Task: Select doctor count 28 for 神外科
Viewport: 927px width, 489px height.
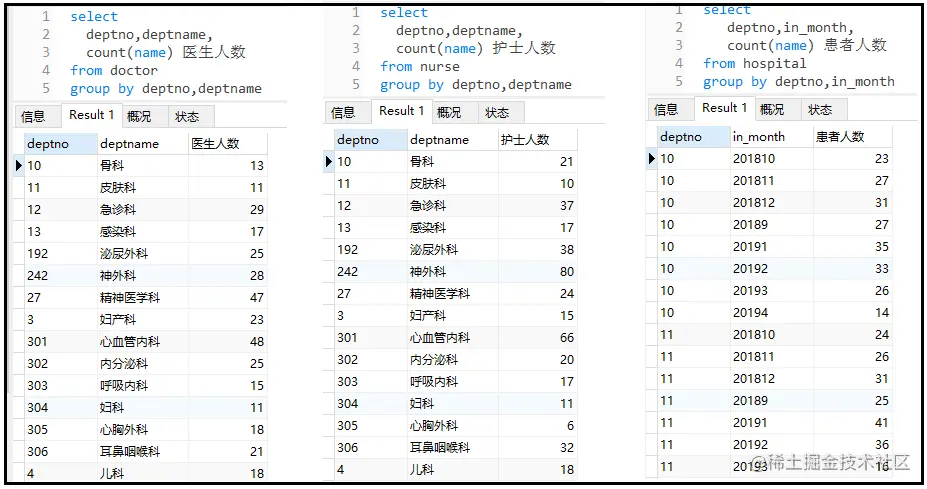Action: pyautogui.click(x=228, y=276)
